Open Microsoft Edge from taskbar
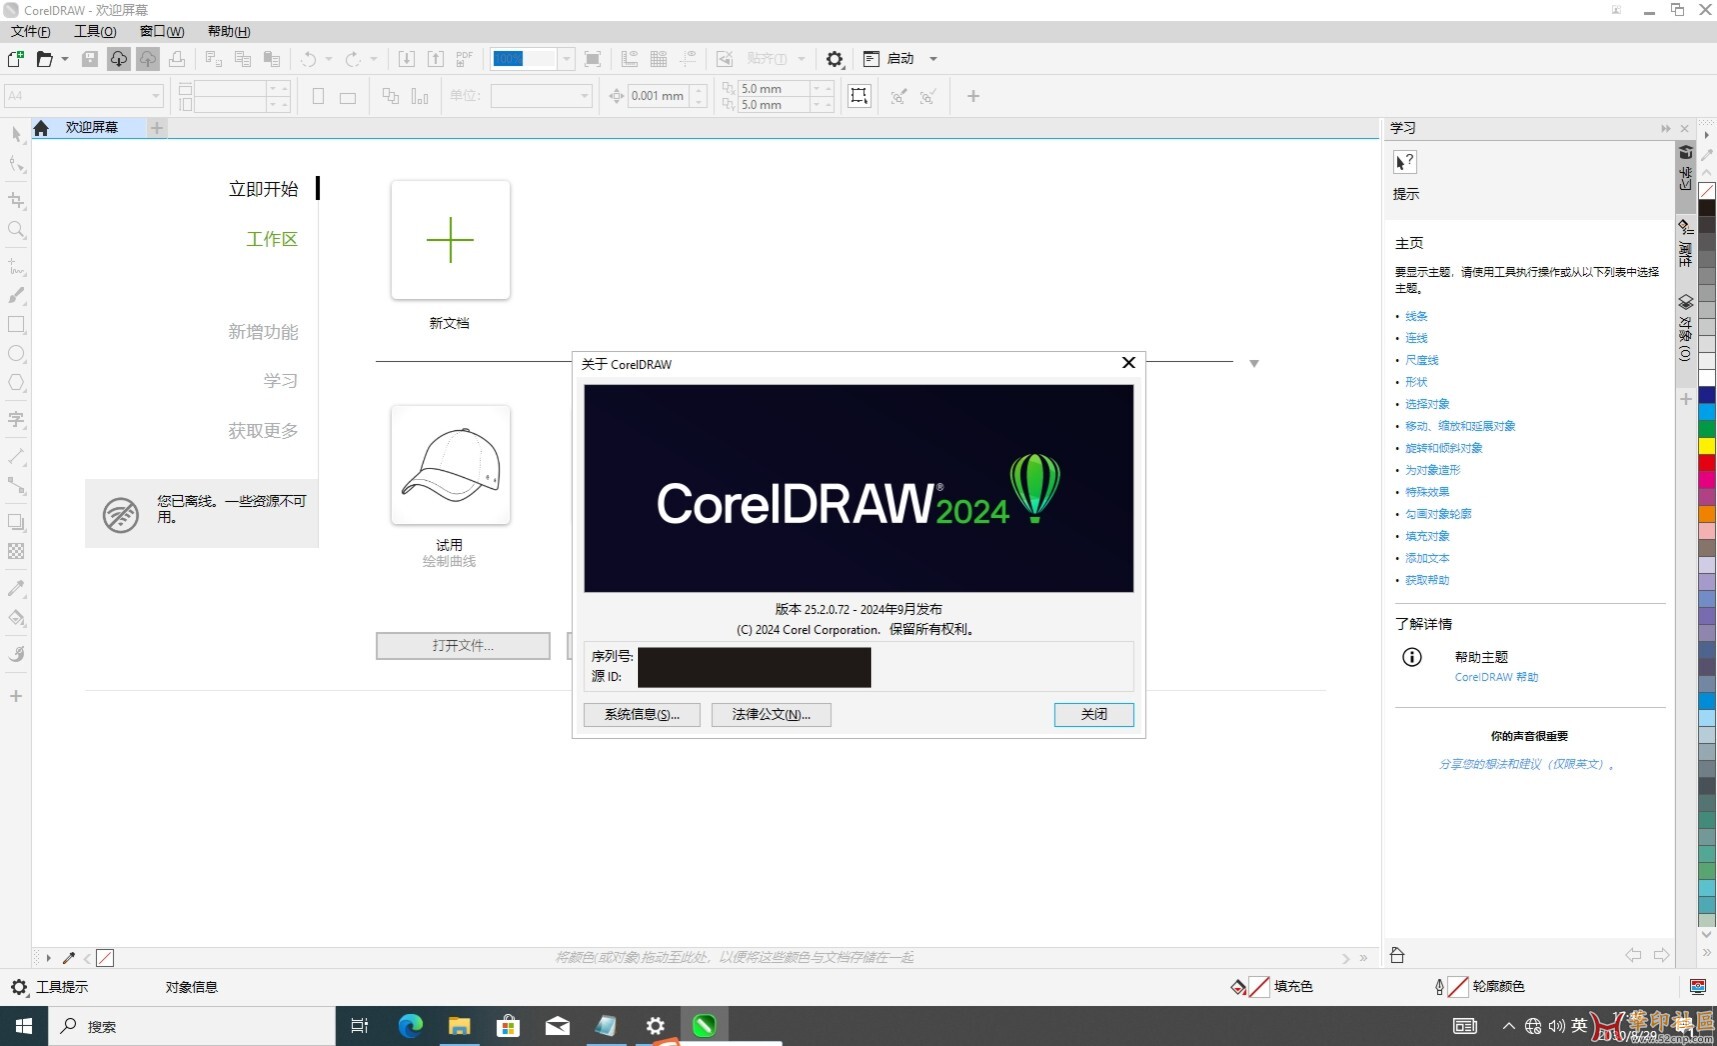This screenshot has height=1046, width=1717. (410, 1026)
